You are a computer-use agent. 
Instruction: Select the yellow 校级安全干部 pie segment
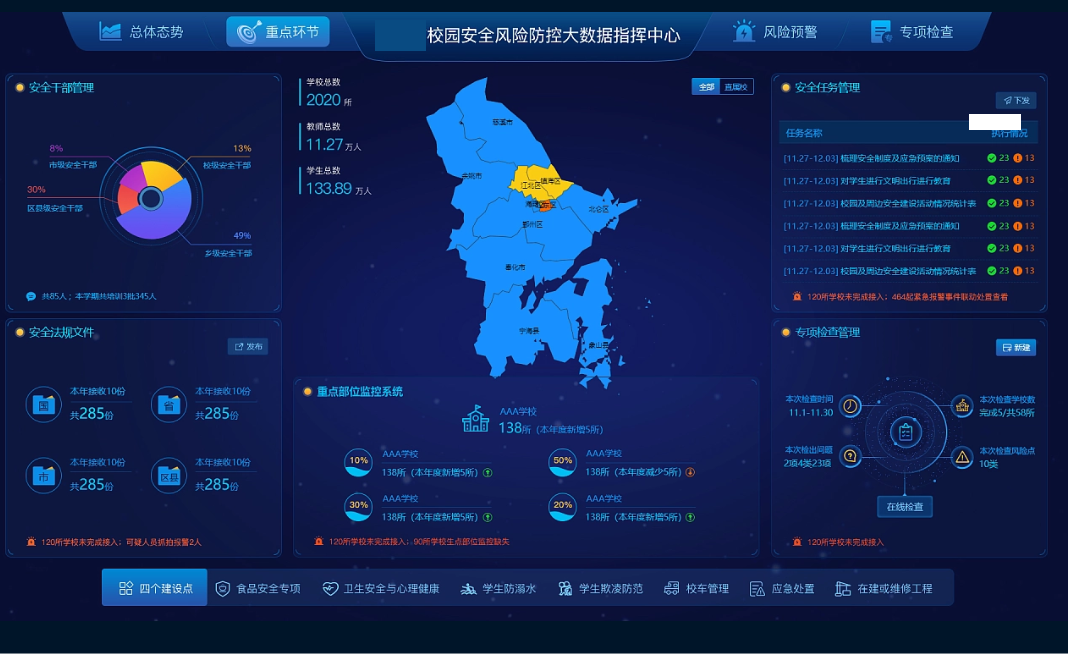click(x=159, y=175)
